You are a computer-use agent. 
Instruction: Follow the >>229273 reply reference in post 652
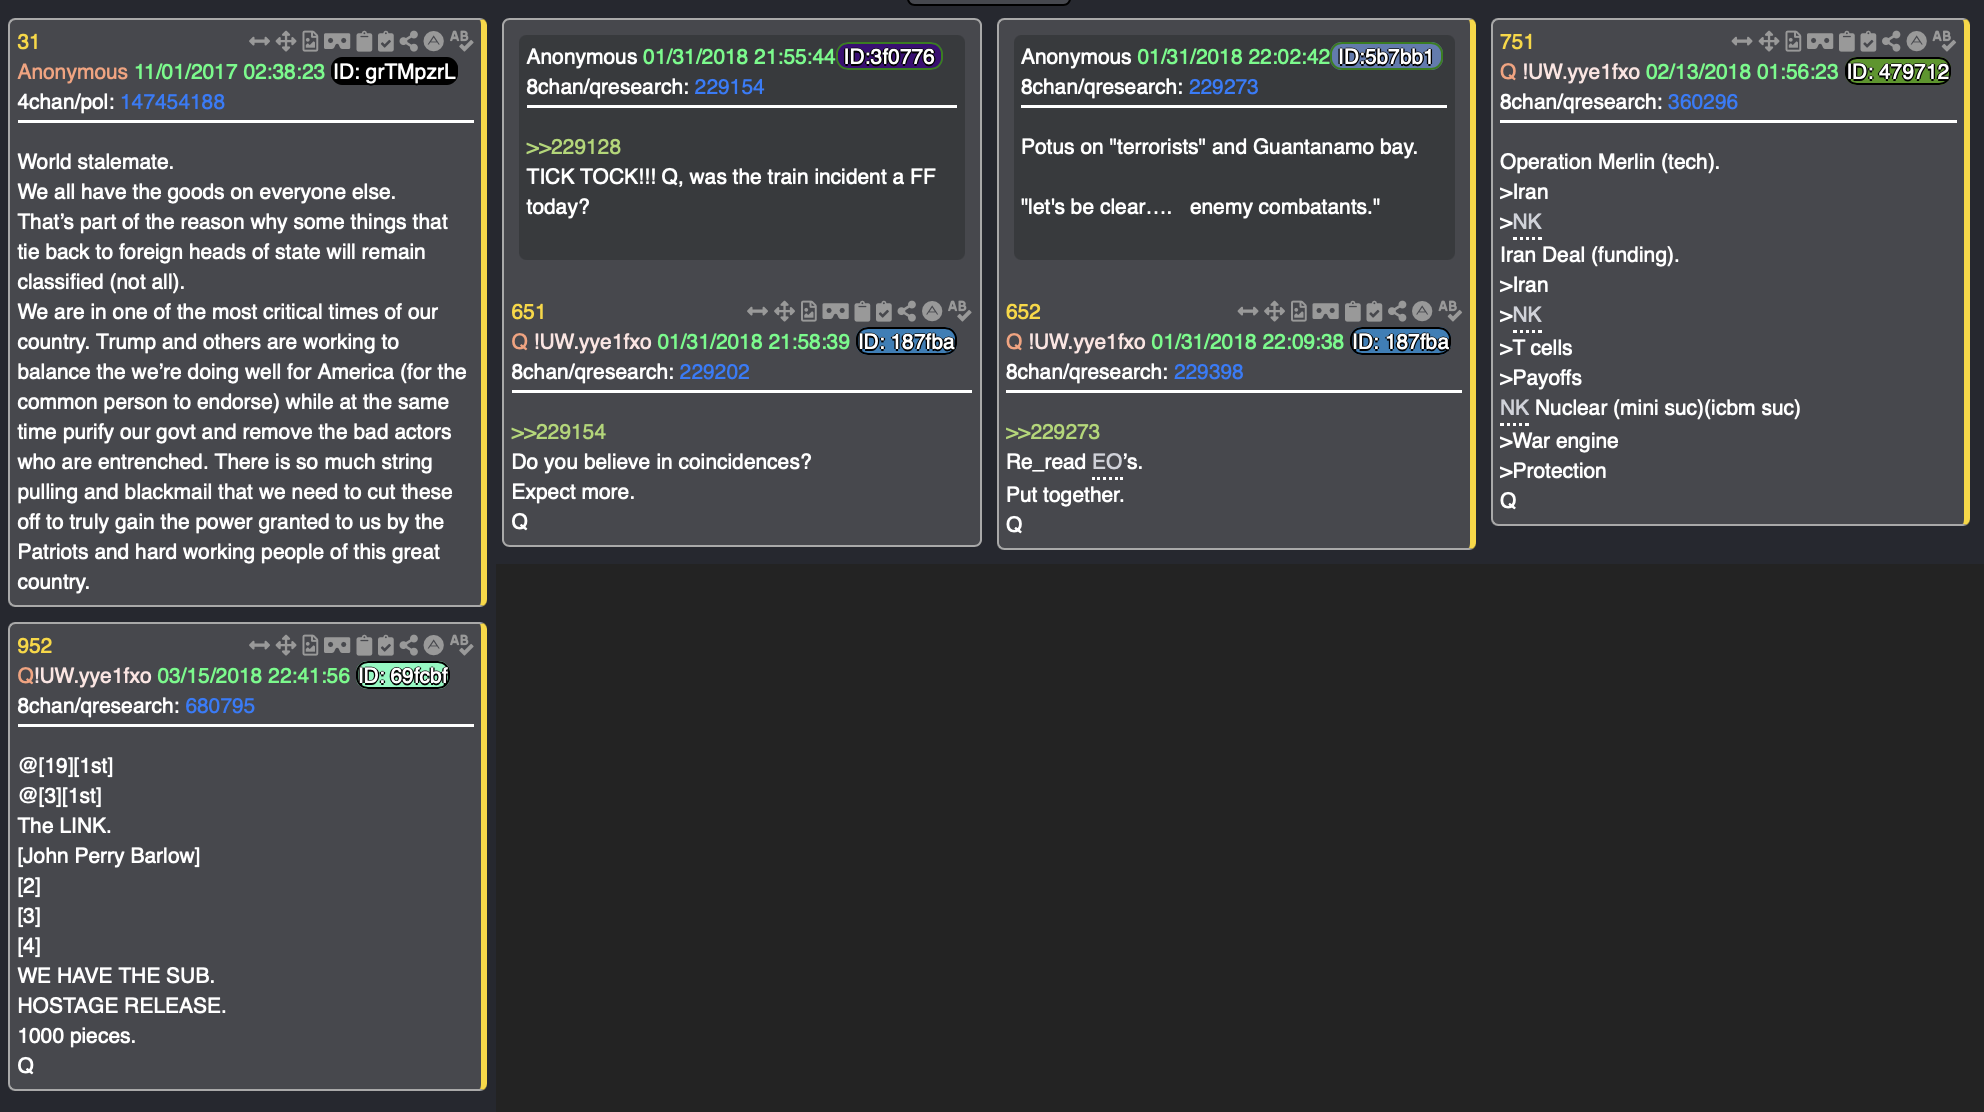(1053, 432)
